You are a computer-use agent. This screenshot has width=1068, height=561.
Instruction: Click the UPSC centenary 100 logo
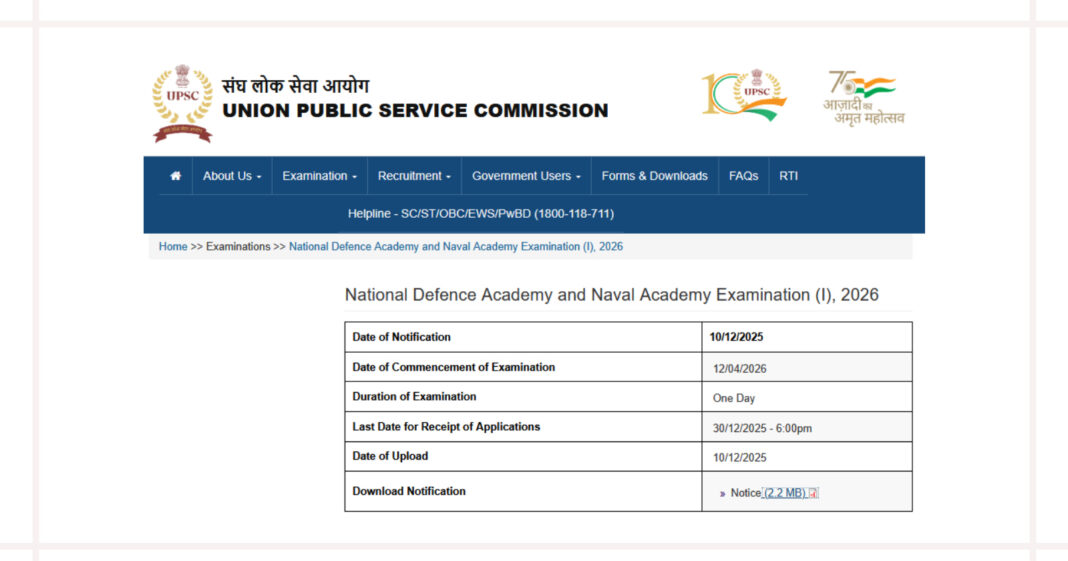pos(744,95)
